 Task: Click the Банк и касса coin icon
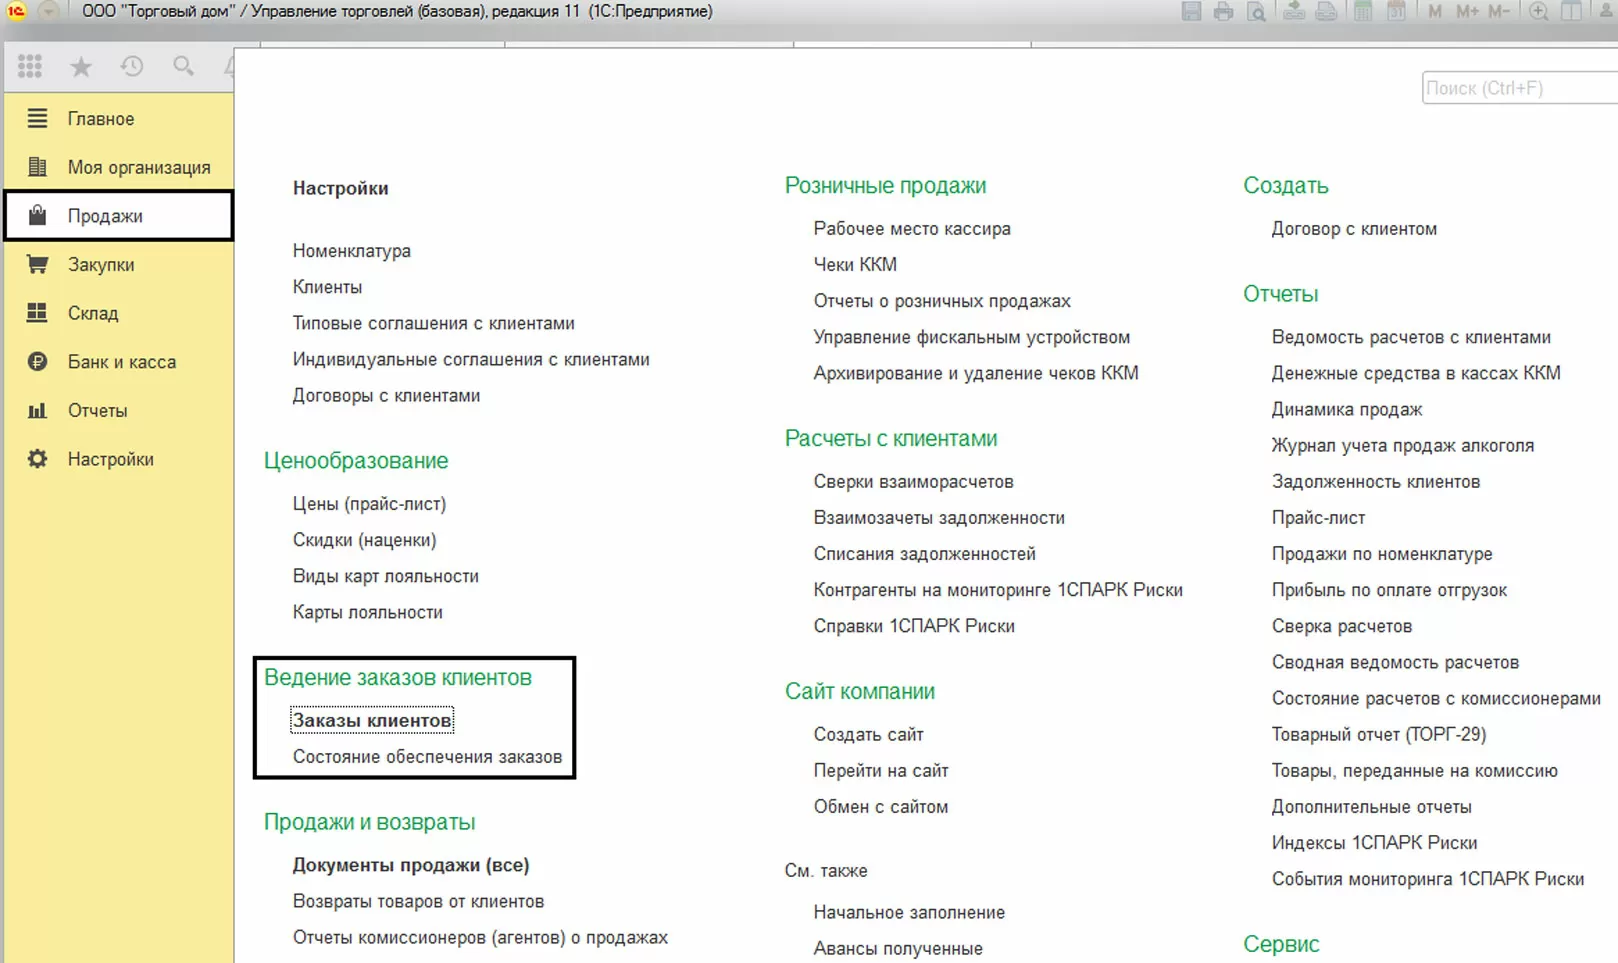coord(37,361)
